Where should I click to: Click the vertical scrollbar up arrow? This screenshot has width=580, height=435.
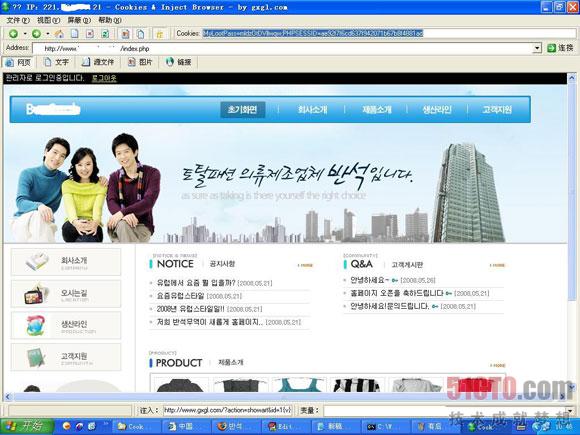pyautogui.click(x=572, y=78)
